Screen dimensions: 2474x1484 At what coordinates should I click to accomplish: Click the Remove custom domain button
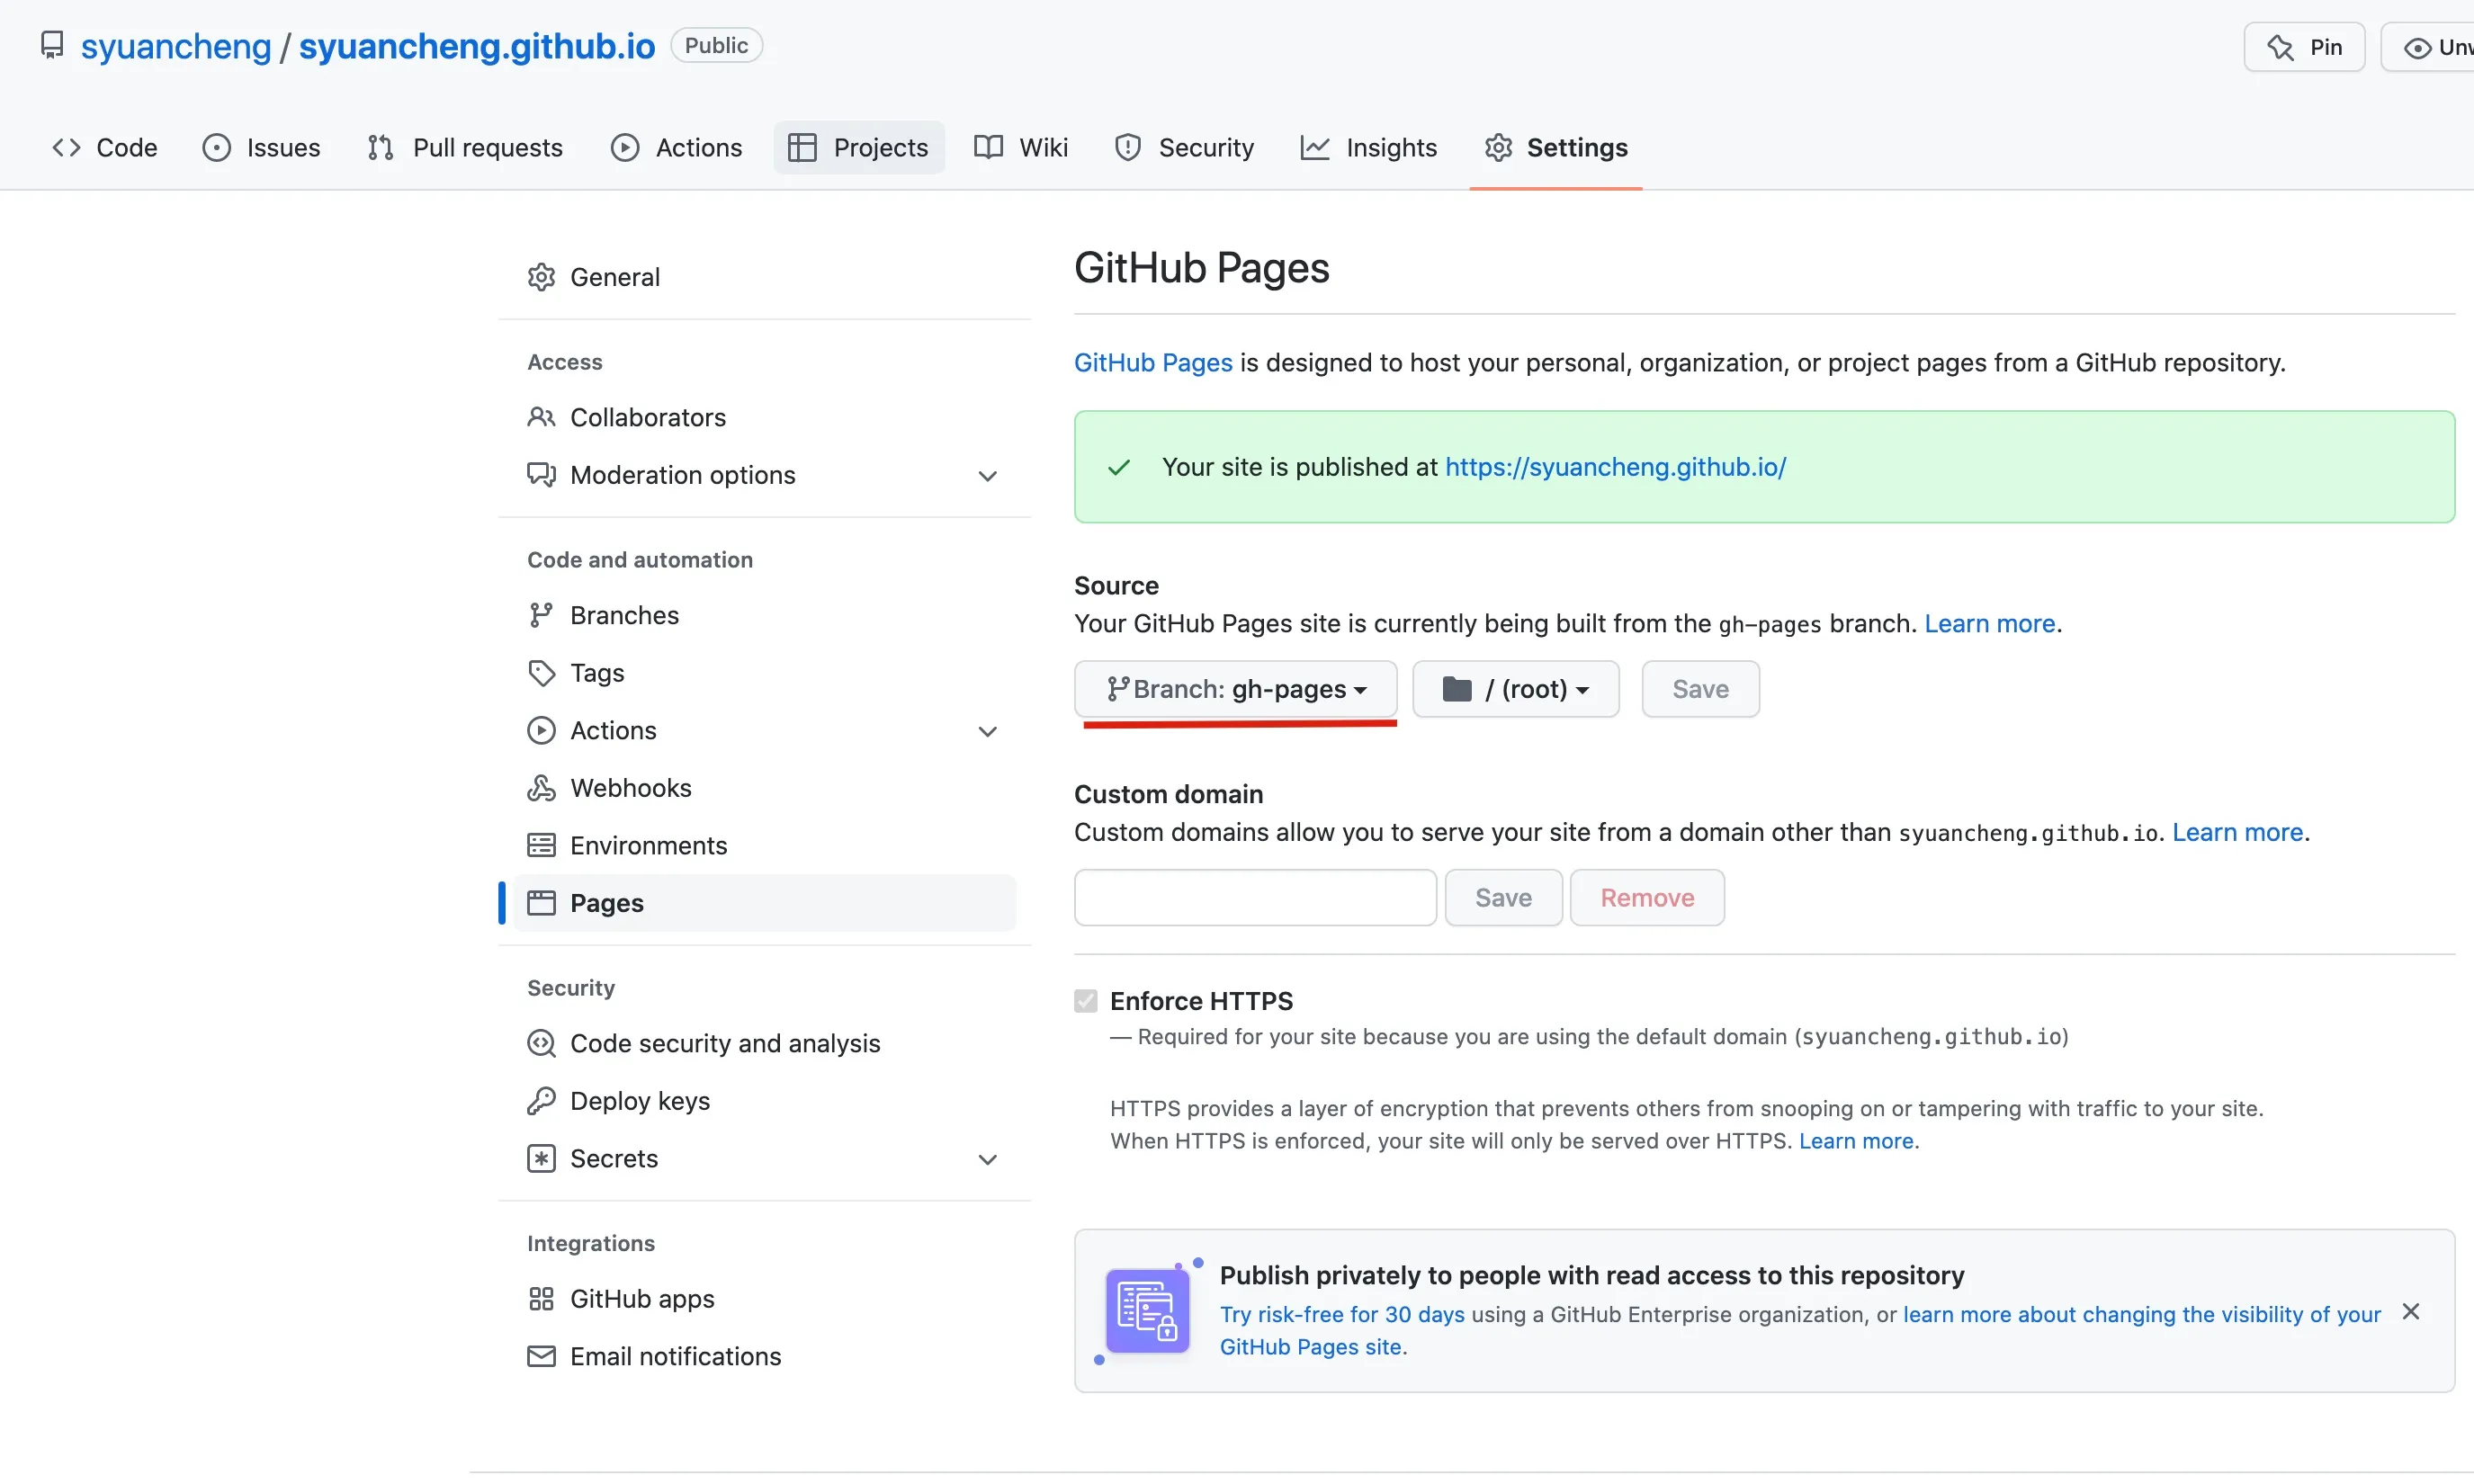pos(1647,898)
